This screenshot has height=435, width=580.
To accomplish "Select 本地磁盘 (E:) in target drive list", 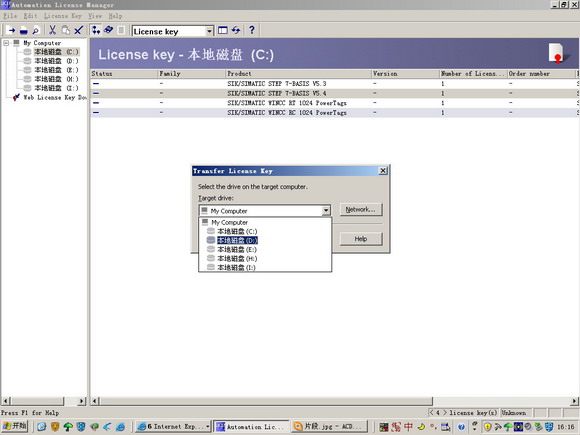I will [237, 249].
